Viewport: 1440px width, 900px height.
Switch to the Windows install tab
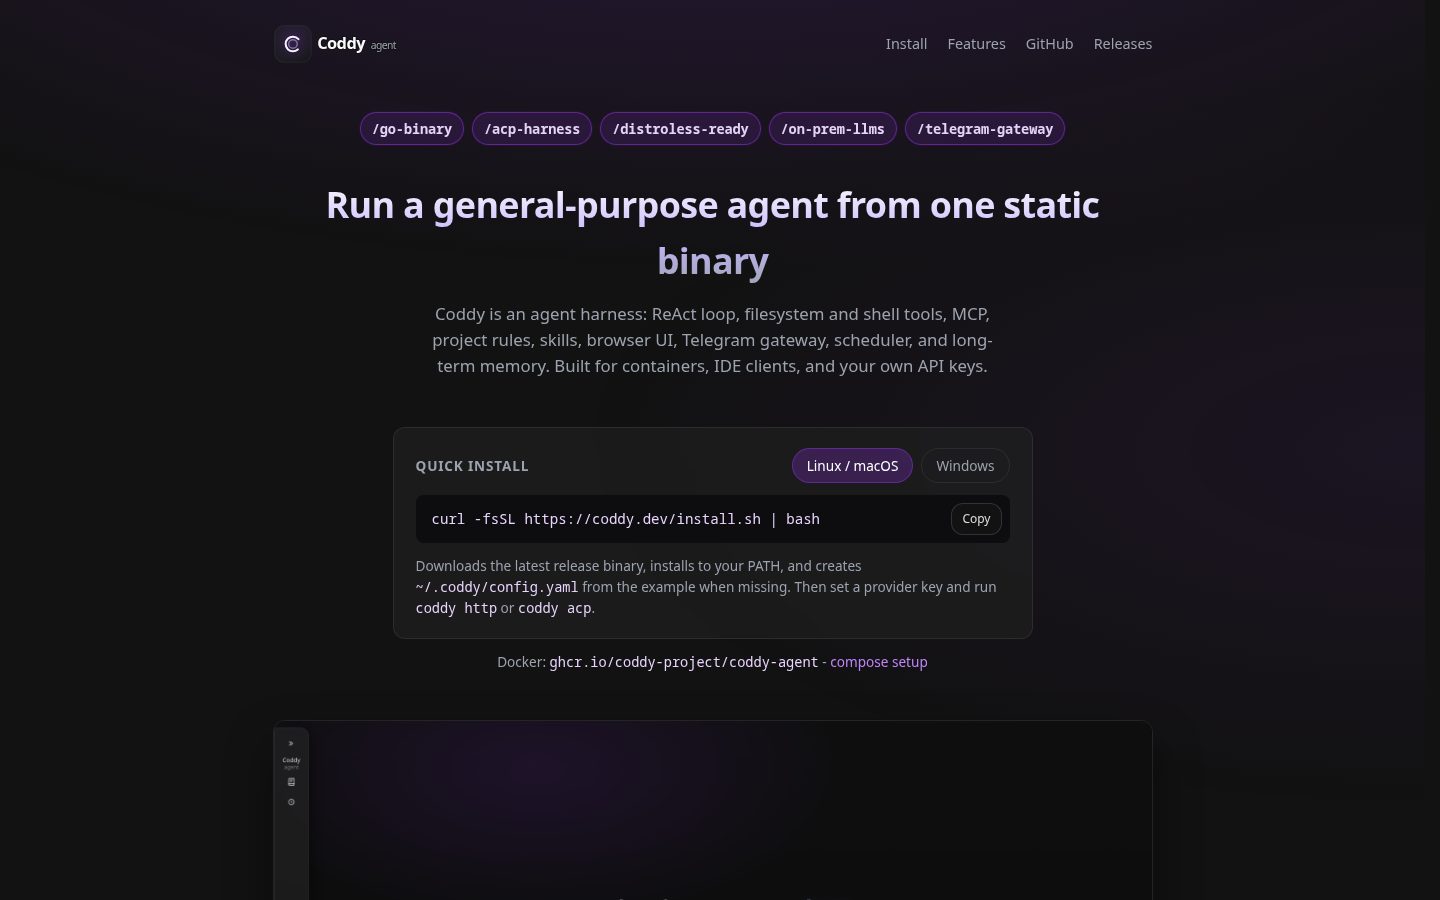965,466
